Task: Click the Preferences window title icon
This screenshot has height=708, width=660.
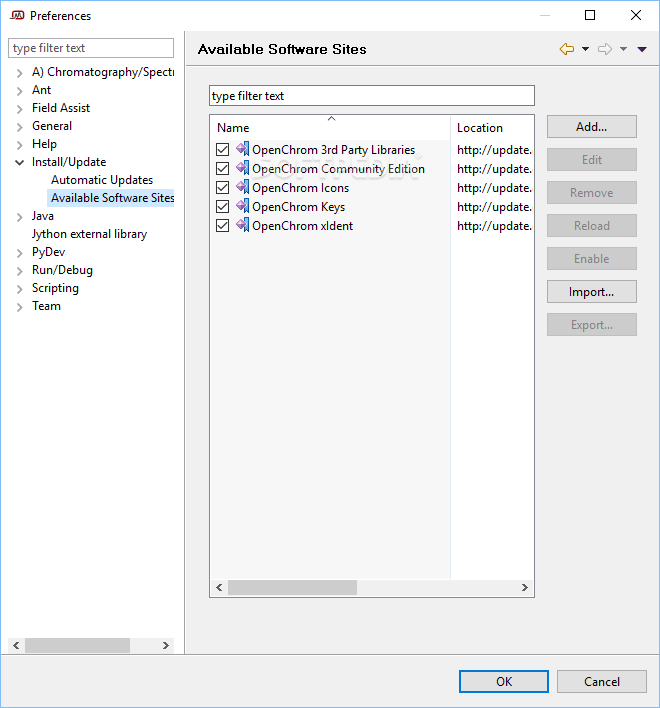Action: pos(17,15)
